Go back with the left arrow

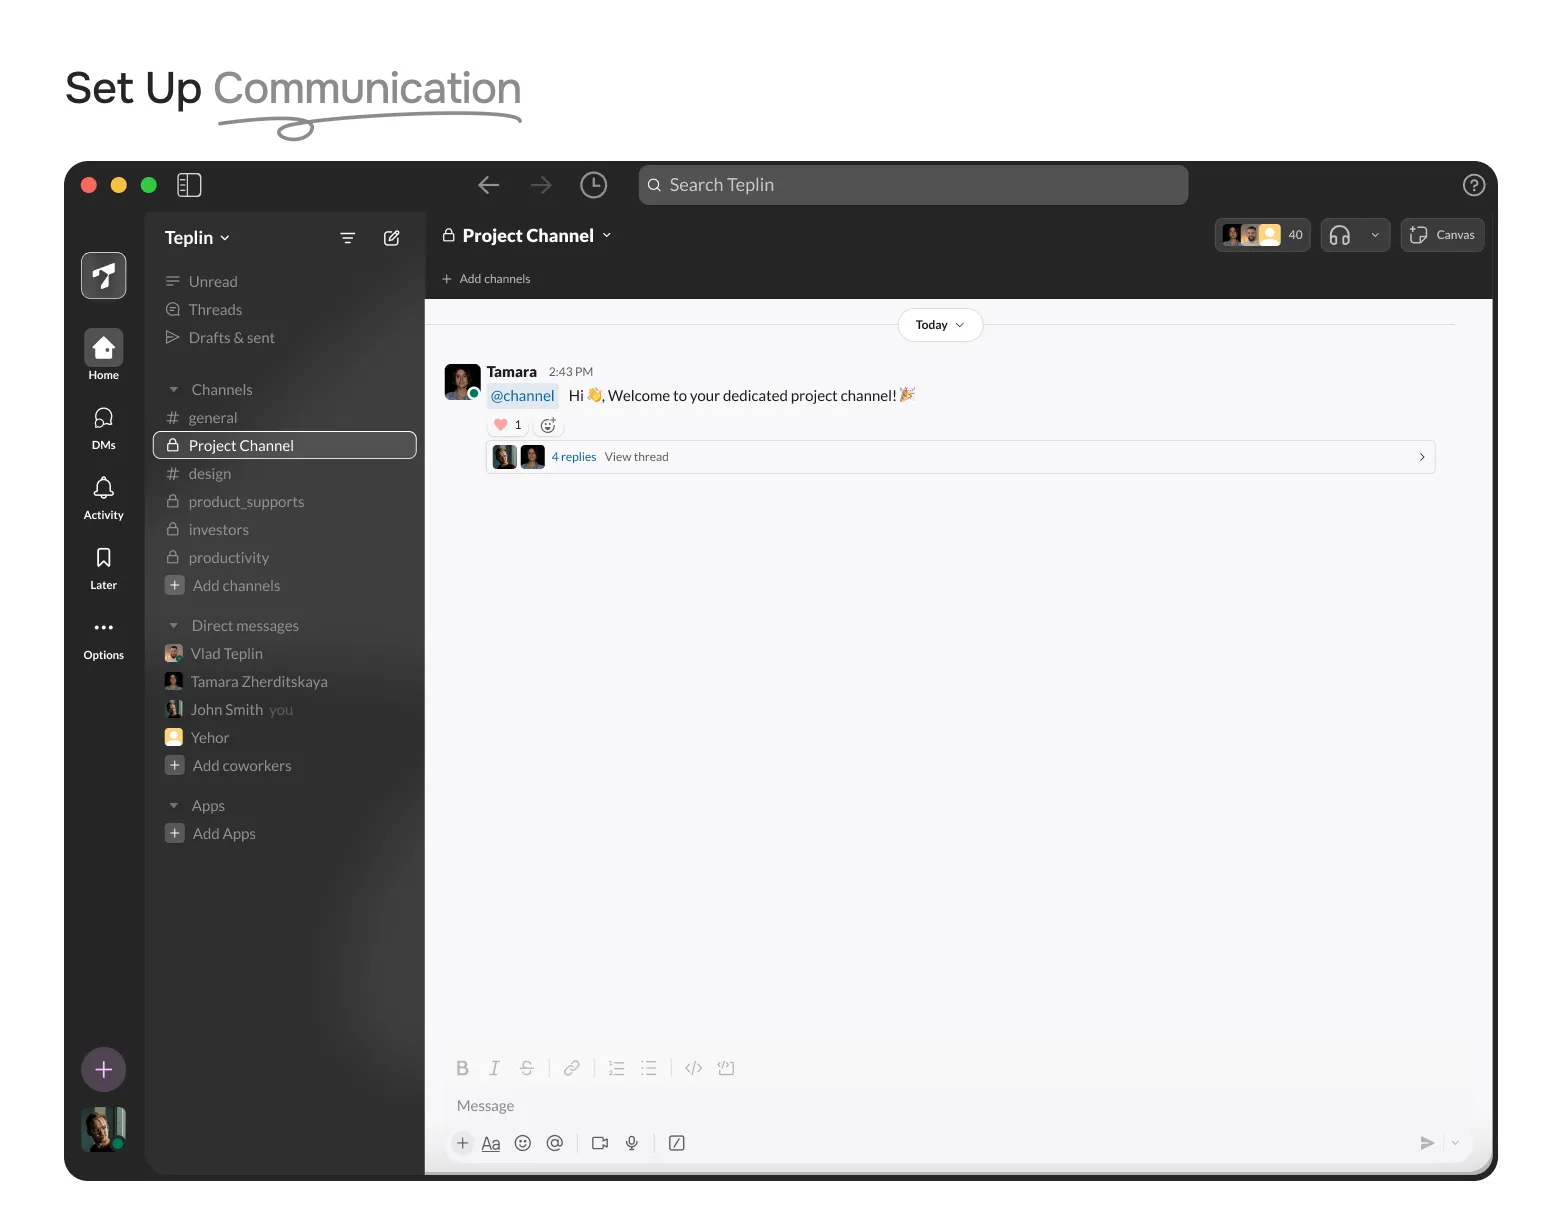pyautogui.click(x=489, y=185)
